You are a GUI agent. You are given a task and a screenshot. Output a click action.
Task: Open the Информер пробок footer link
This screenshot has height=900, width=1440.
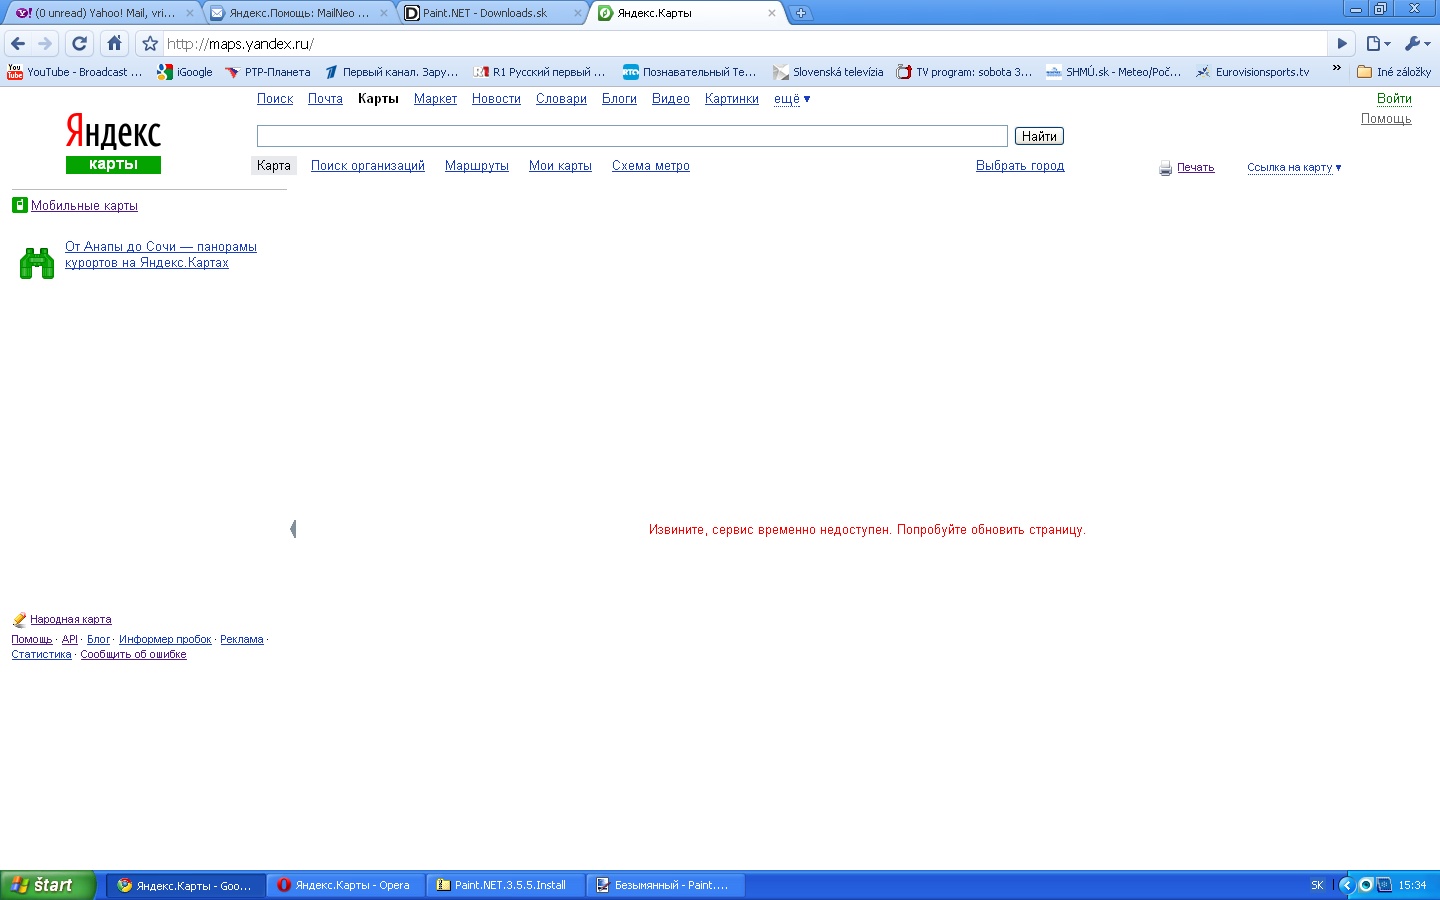tap(165, 640)
